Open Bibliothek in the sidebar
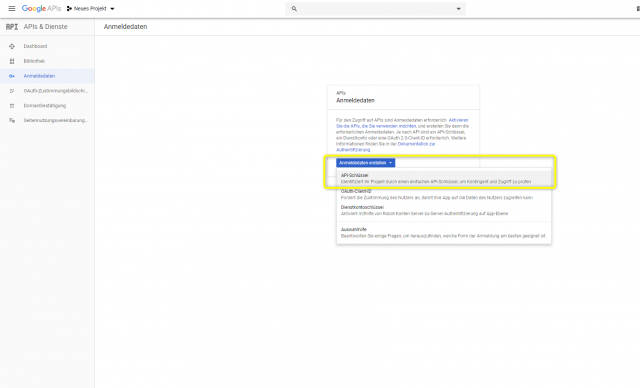Image resolution: width=640 pixels, height=388 pixels. click(x=47, y=61)
